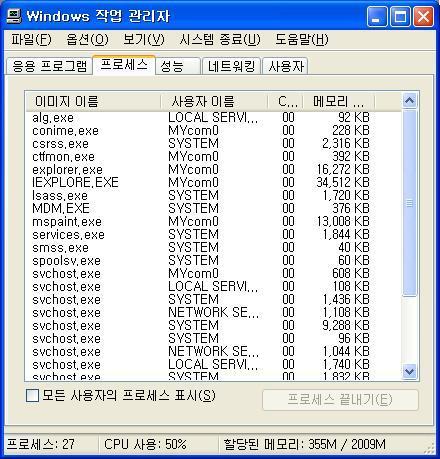Maximize the Task Manager window
440x459 pixels.
coord(400,16)
